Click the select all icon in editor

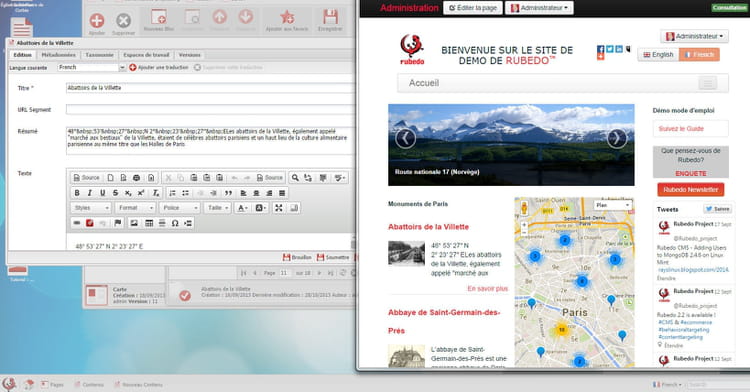[323, 177]
